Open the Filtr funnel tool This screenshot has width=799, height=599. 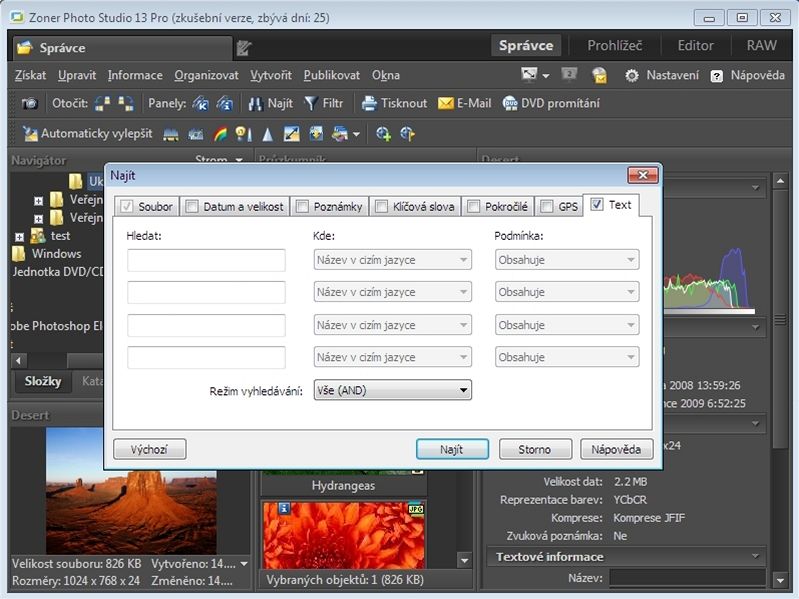(x=310, y=103)
